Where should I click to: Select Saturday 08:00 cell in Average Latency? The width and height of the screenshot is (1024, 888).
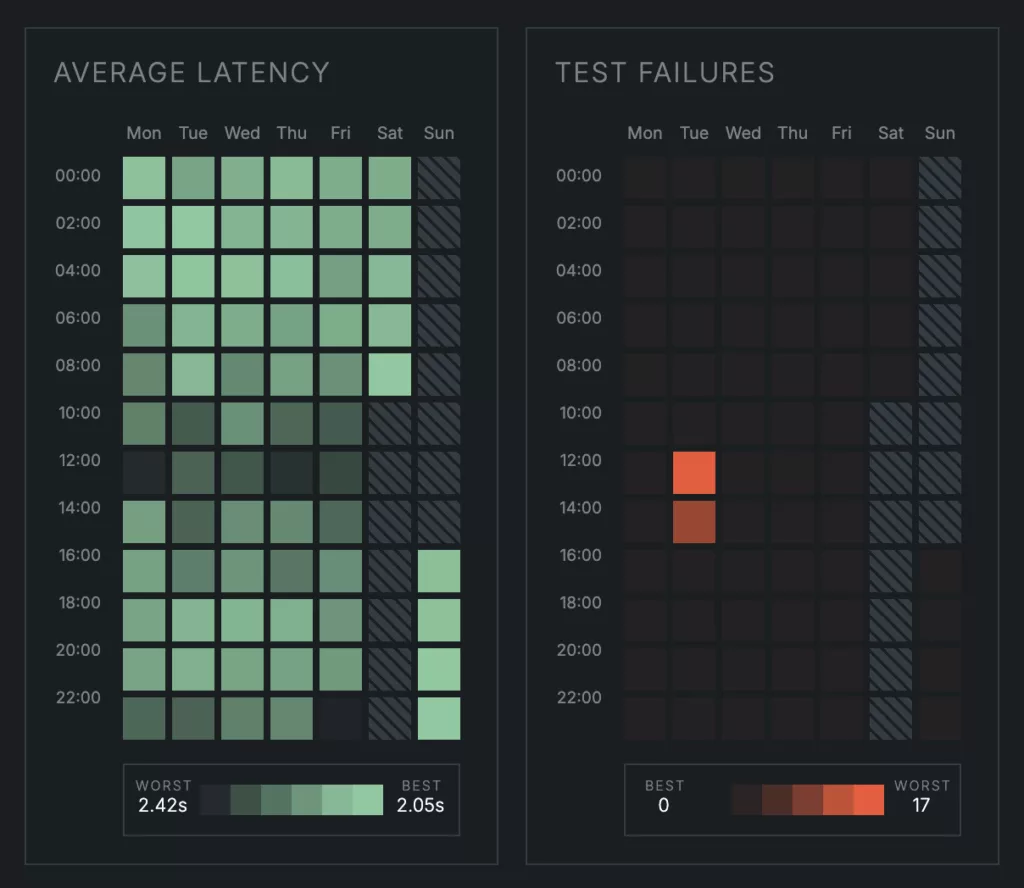(x=390, y=374)
